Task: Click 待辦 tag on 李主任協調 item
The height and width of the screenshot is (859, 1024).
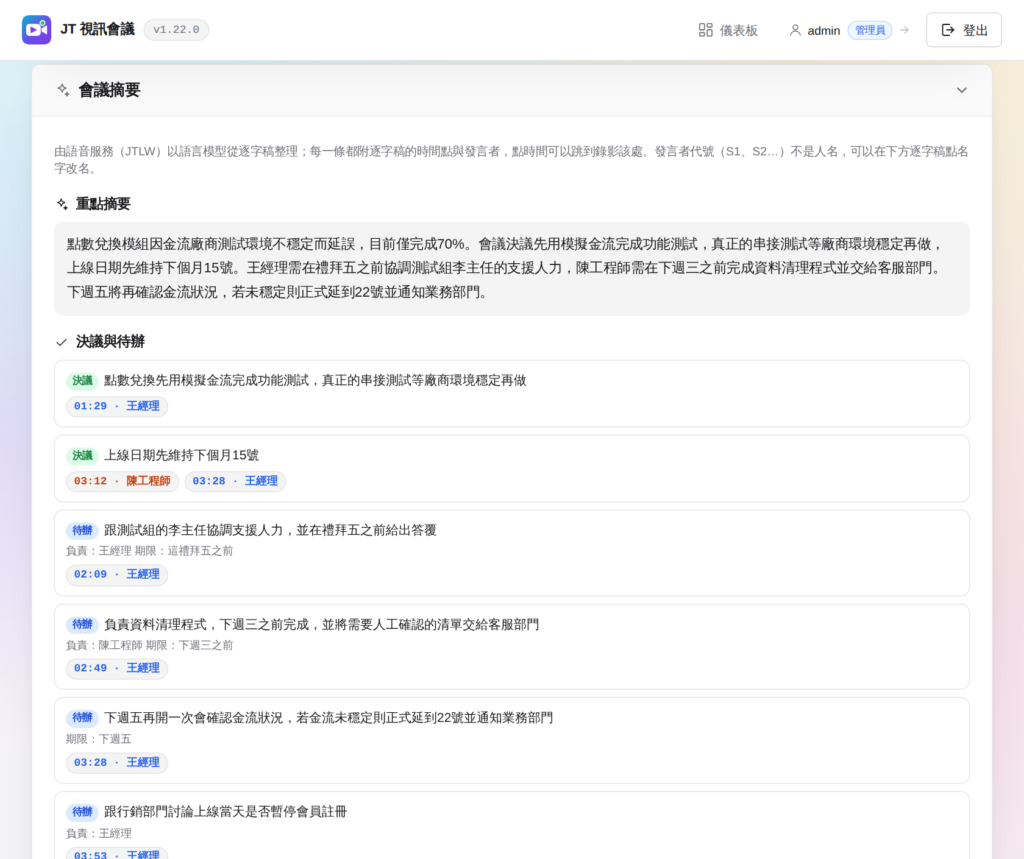Action: coord(82,530)
